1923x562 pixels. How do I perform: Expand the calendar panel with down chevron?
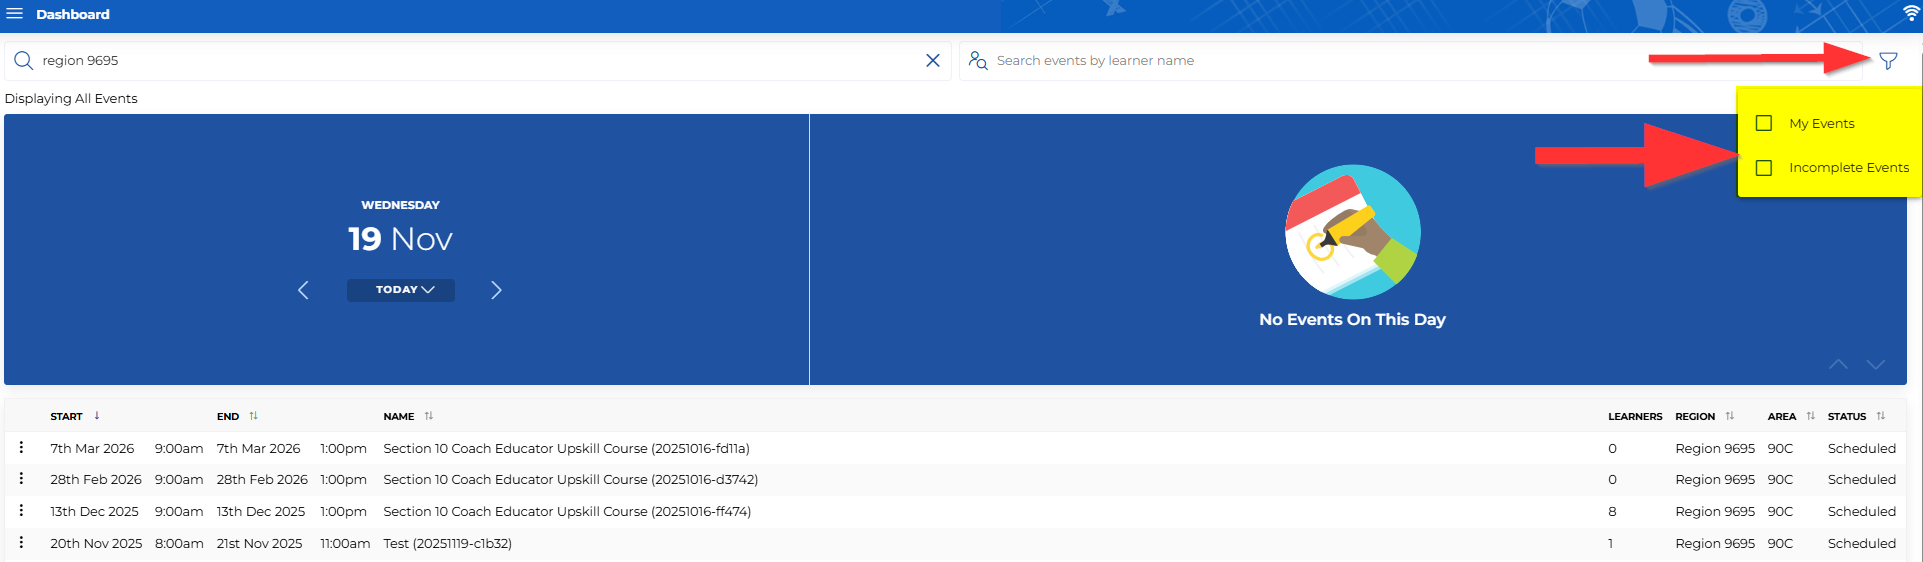(x=1875, y=365)
